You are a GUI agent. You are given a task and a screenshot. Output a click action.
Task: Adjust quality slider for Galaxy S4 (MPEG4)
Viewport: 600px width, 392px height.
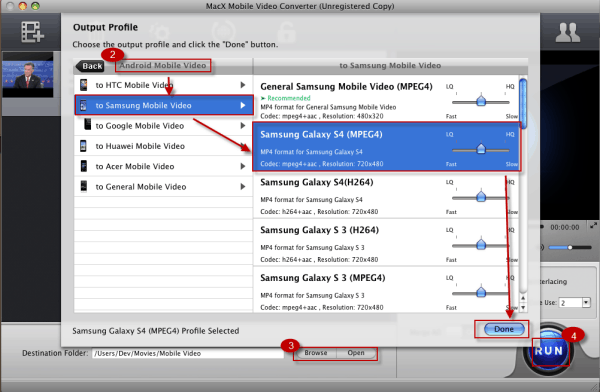coord(481,150)
